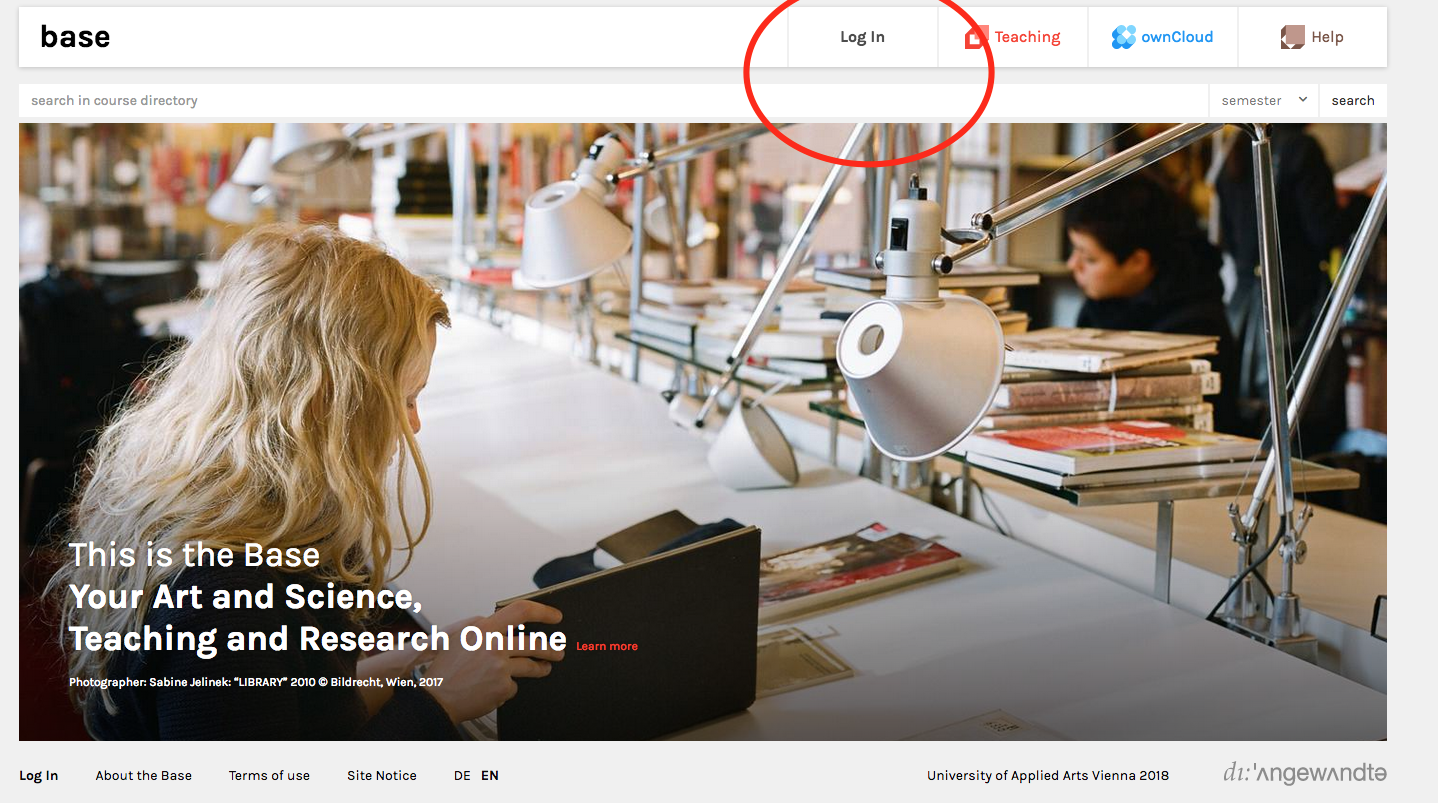
Task: Click University of Applied Arts Vienna 2018 text
Action: (1048, 775)
